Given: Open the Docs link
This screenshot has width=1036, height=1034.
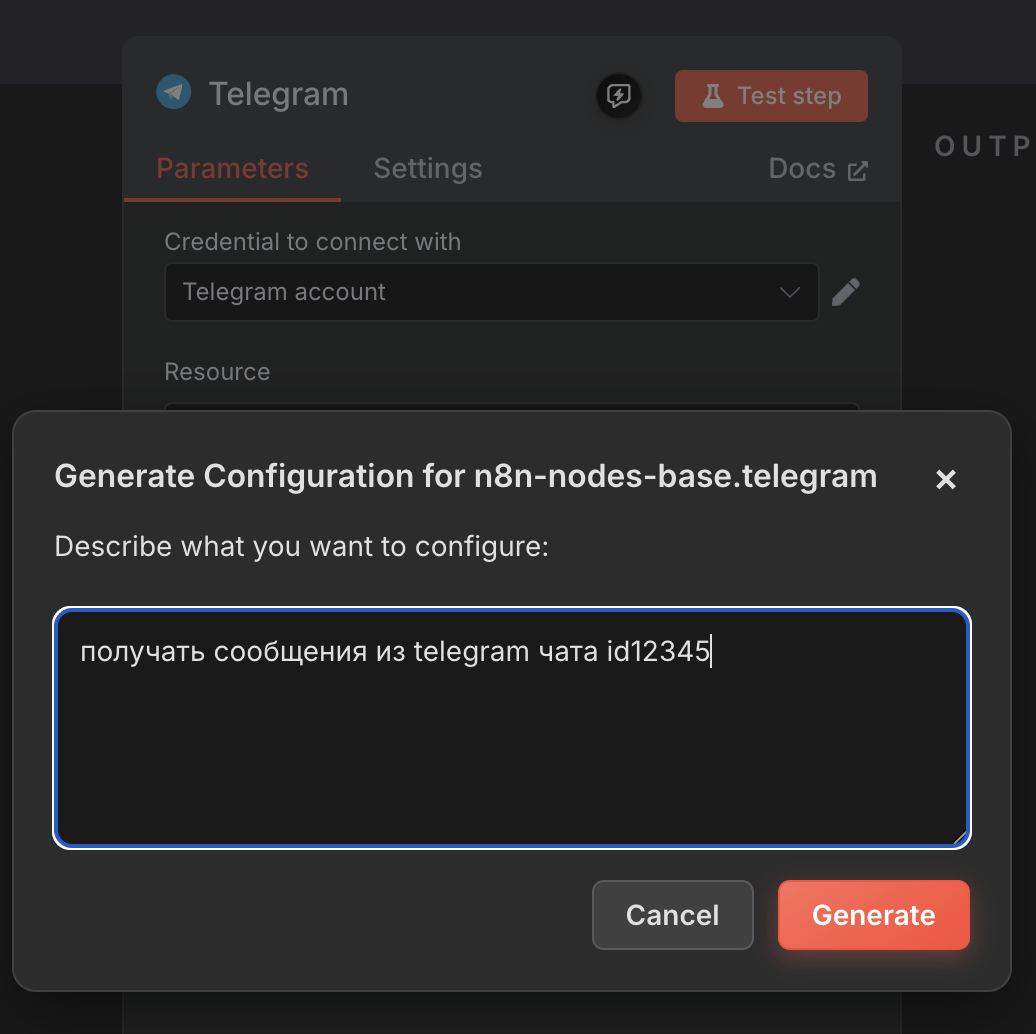Looking at the screenshot, I should 802,169.
